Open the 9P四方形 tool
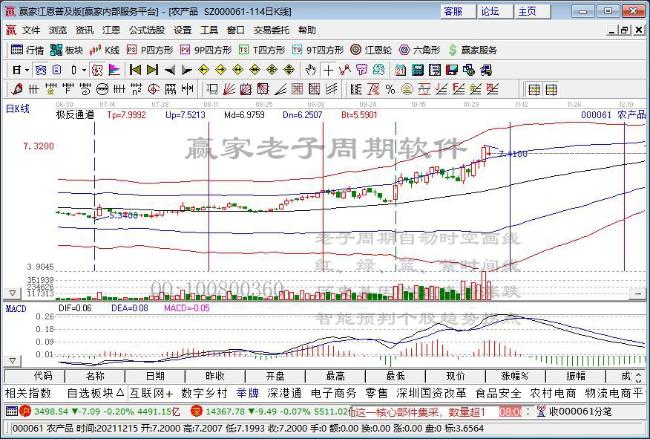 [x=206, y=50]
